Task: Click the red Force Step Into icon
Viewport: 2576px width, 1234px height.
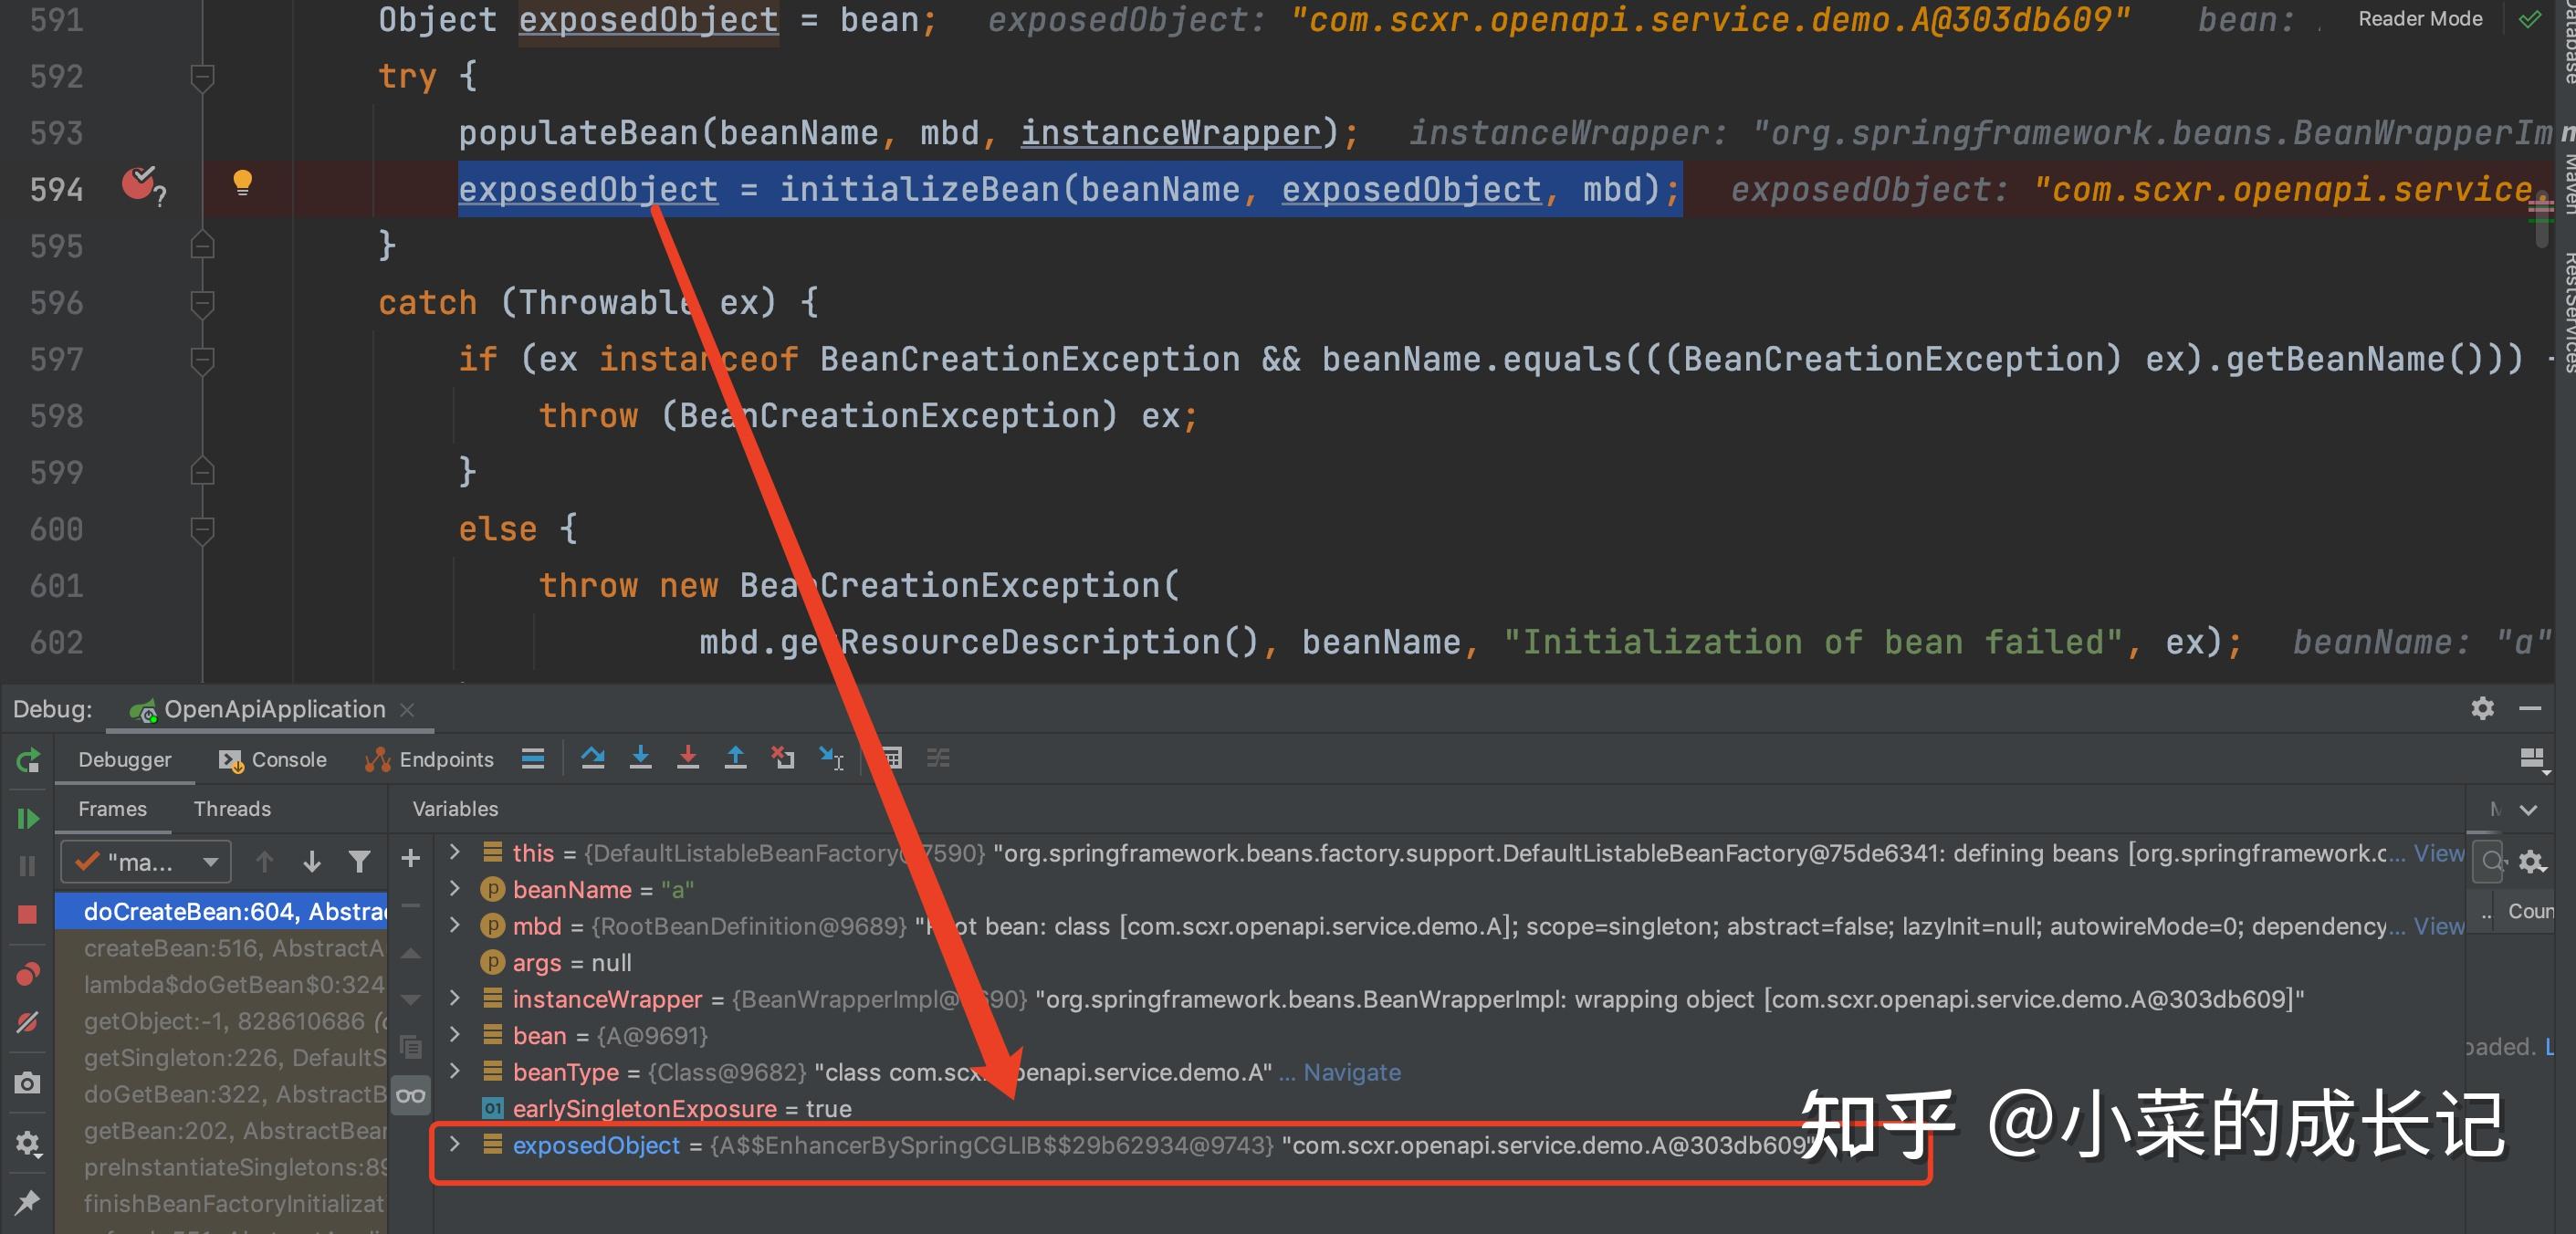Action: point(688,758)
